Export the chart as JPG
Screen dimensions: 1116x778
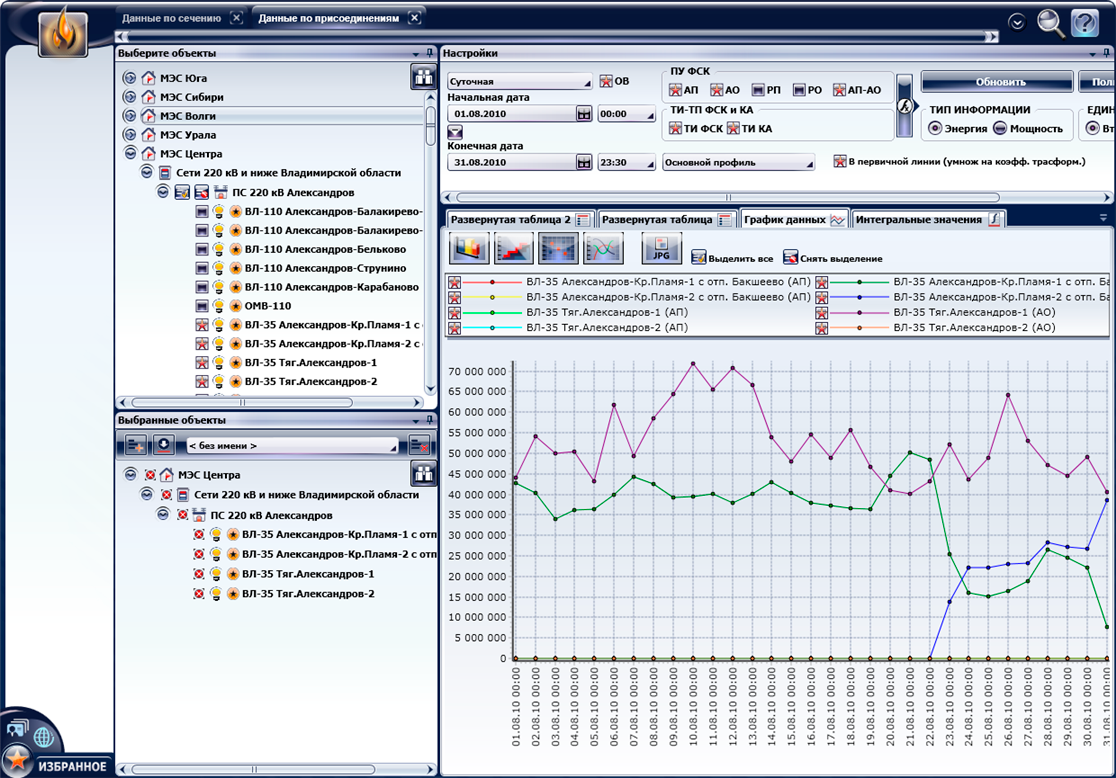[661, 248]
